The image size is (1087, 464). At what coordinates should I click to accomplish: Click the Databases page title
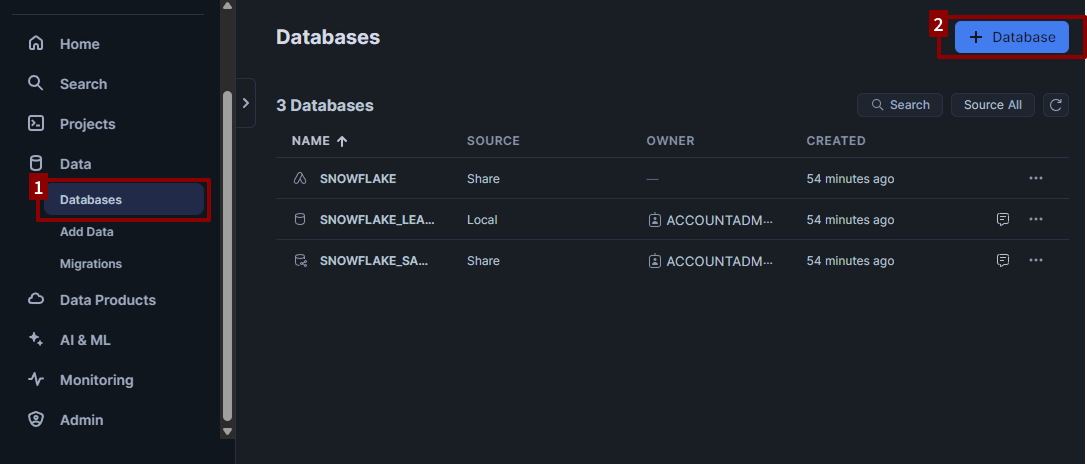point(328,37)
